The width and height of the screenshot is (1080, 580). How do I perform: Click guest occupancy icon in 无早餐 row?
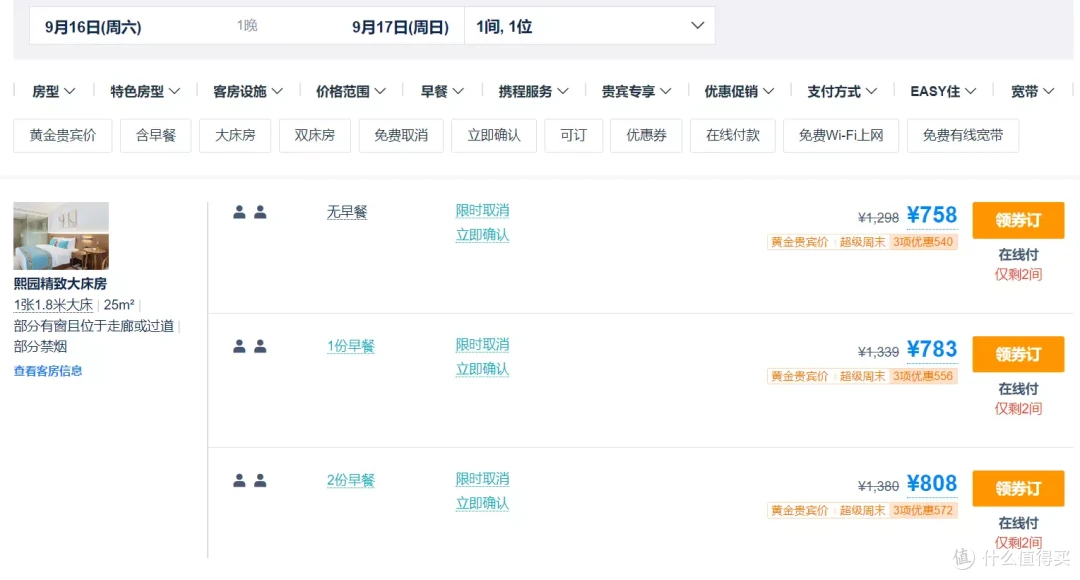[250, 212]
